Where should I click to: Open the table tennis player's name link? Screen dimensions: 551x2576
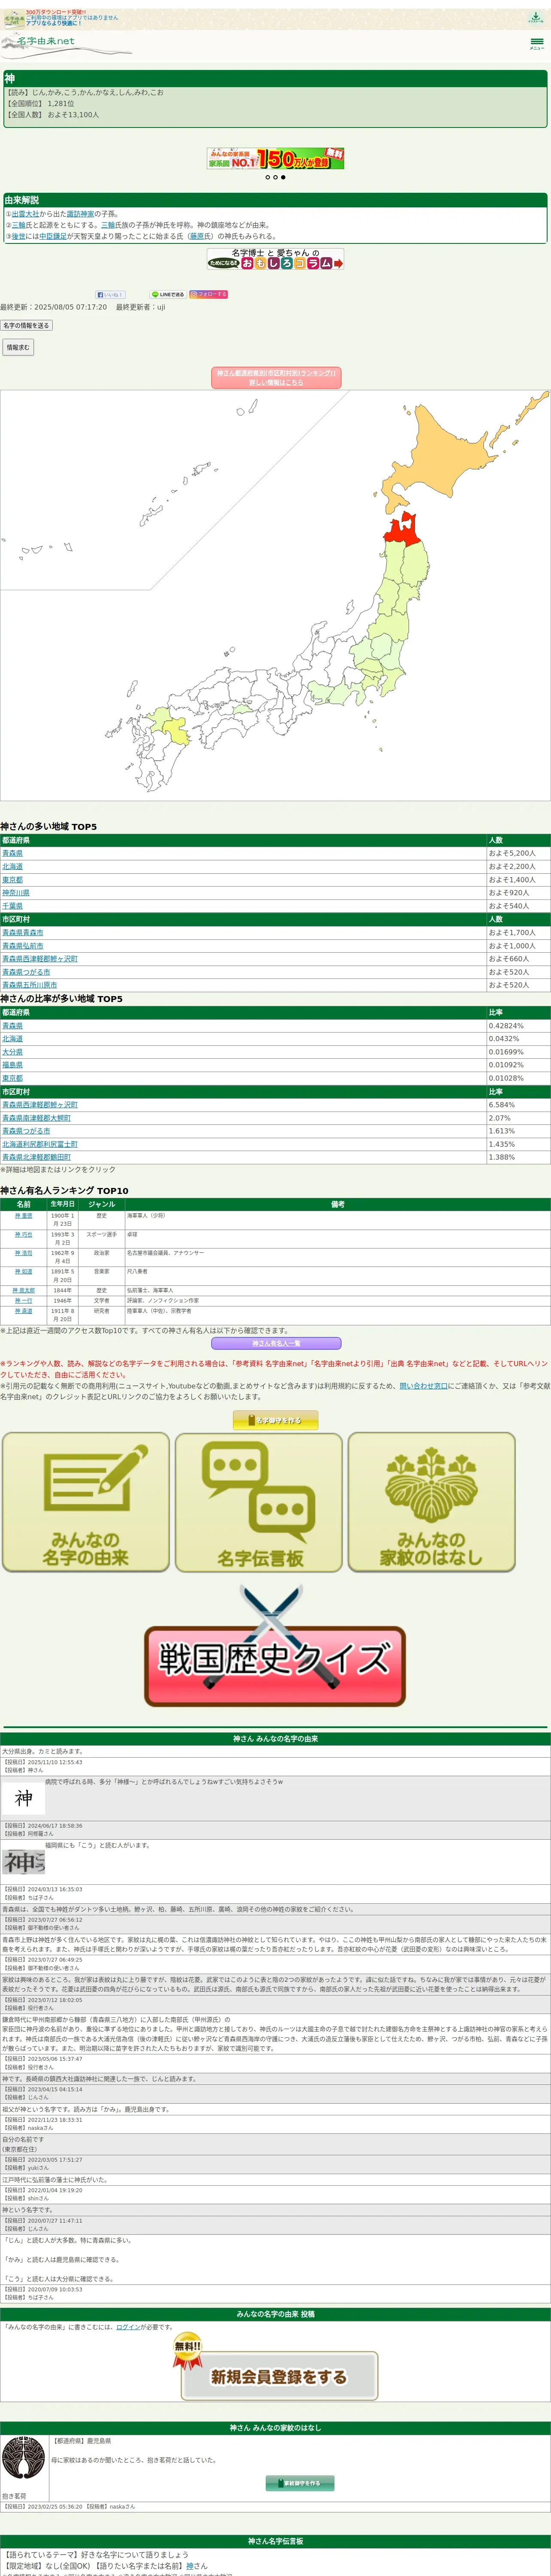coord(23,1235)
